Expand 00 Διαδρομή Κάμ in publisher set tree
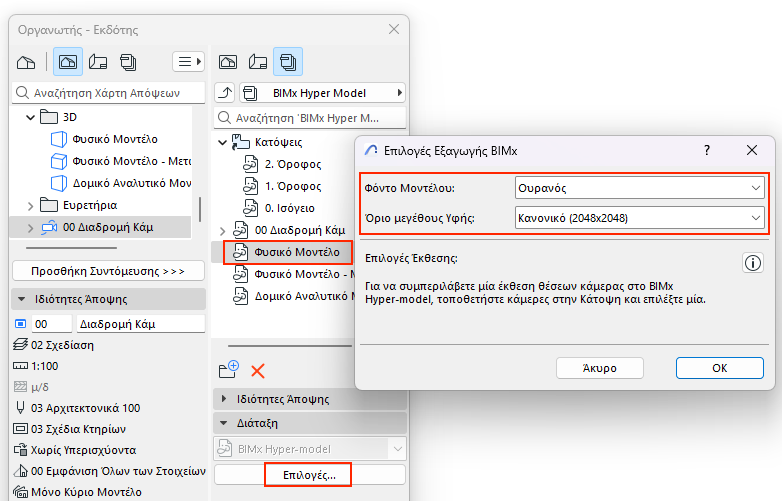Screen dimensions: 782x501 click(222, 231)
